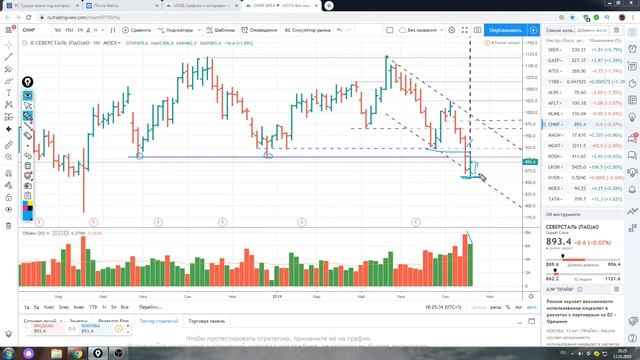Open the Без названия layout dropdown
This screenshot has height=360, width=640.
[421, 30]
